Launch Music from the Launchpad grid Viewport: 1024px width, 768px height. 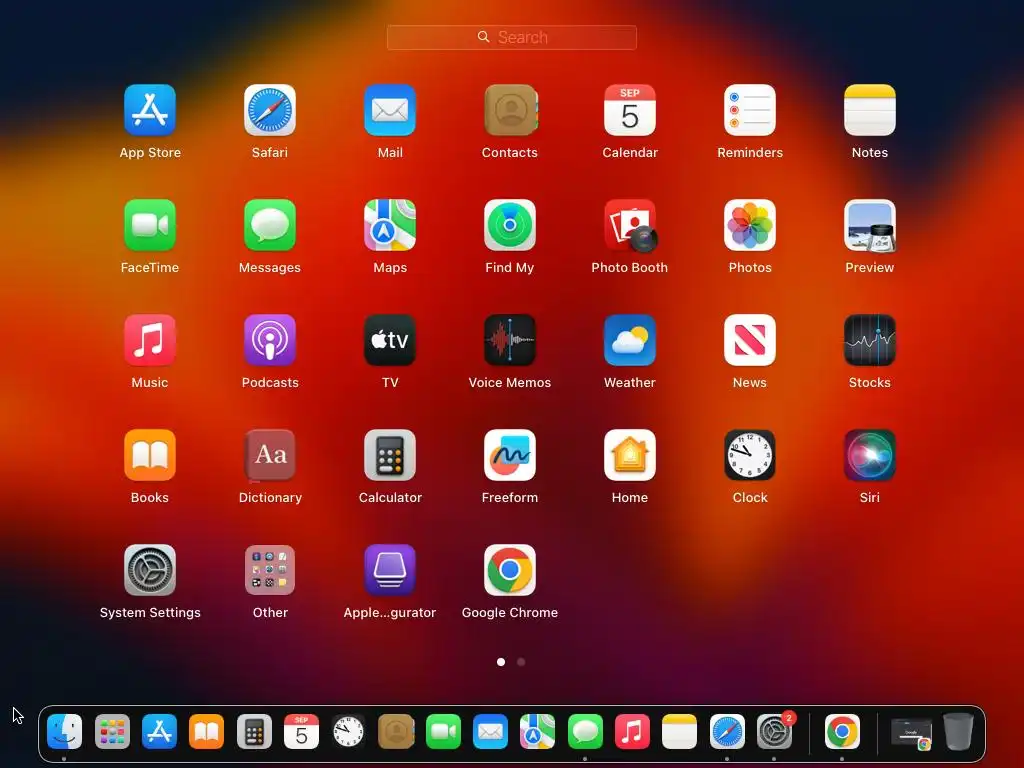(x=150, y=340)
